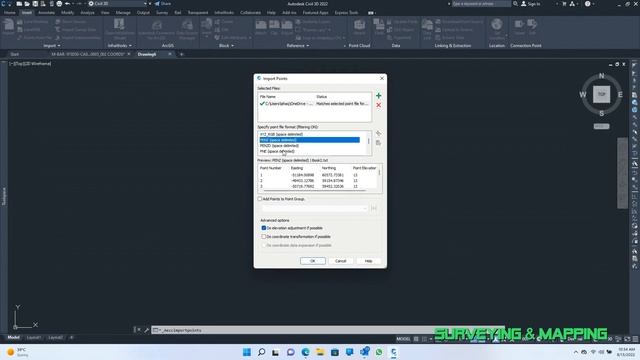Click the preview table horizontal scrollbar
This screenshot has width=640, height=360.
(314, 190)
